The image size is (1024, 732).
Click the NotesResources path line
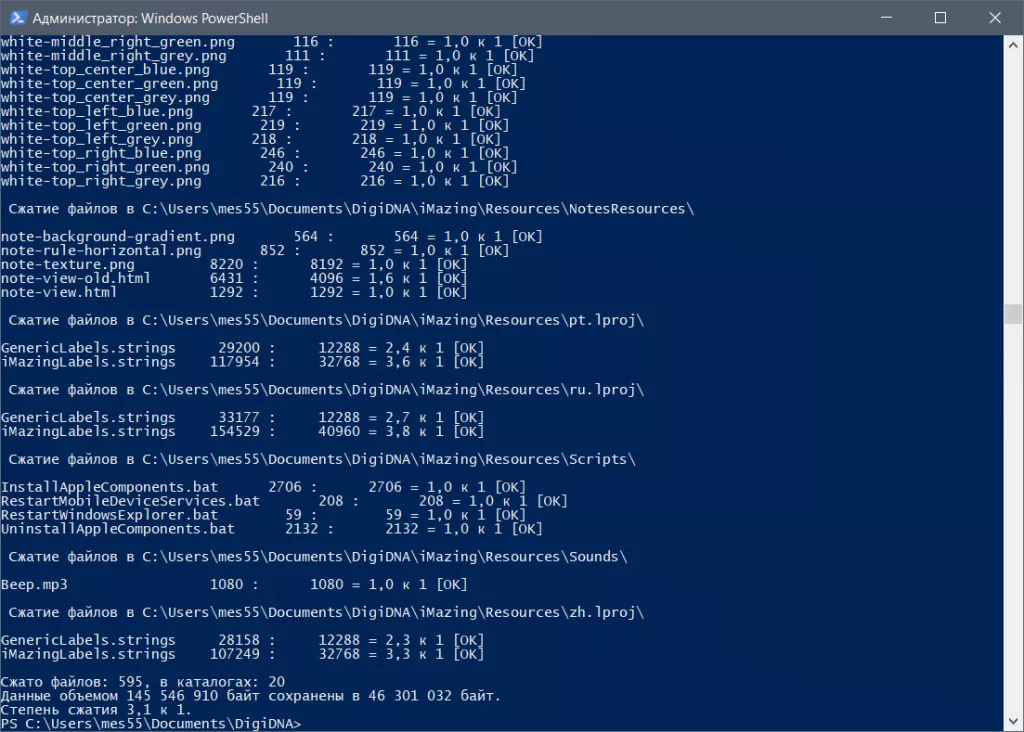(x=351, y=209)
